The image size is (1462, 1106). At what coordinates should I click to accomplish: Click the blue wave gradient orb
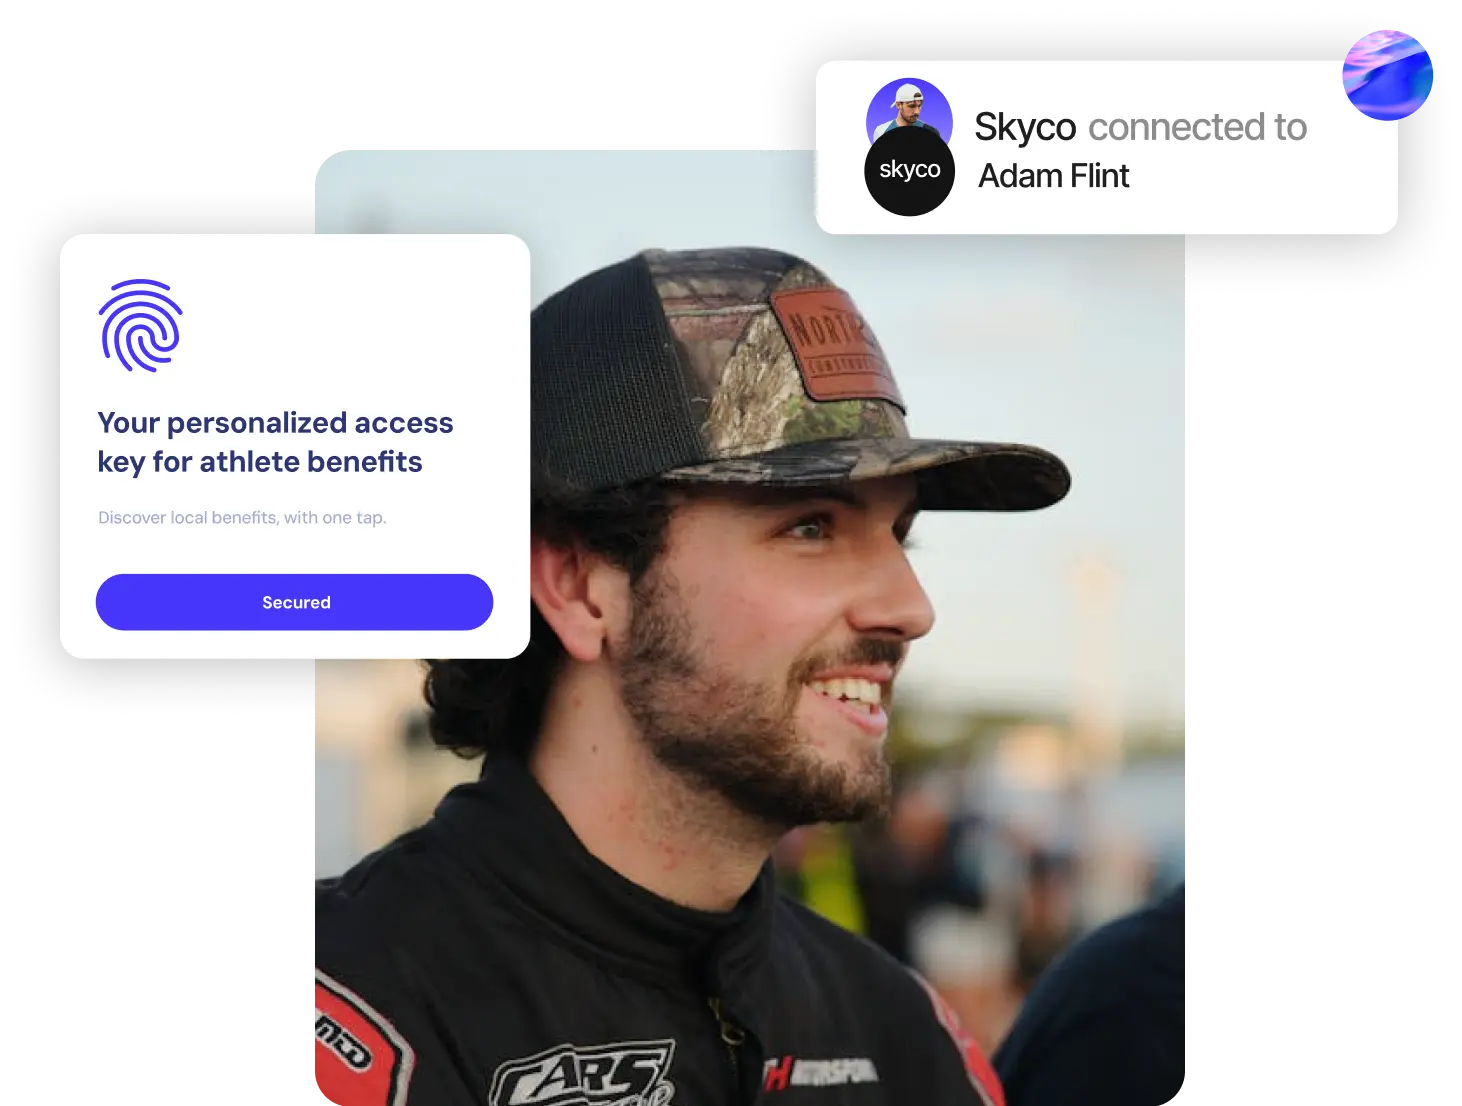[1387, 75]
